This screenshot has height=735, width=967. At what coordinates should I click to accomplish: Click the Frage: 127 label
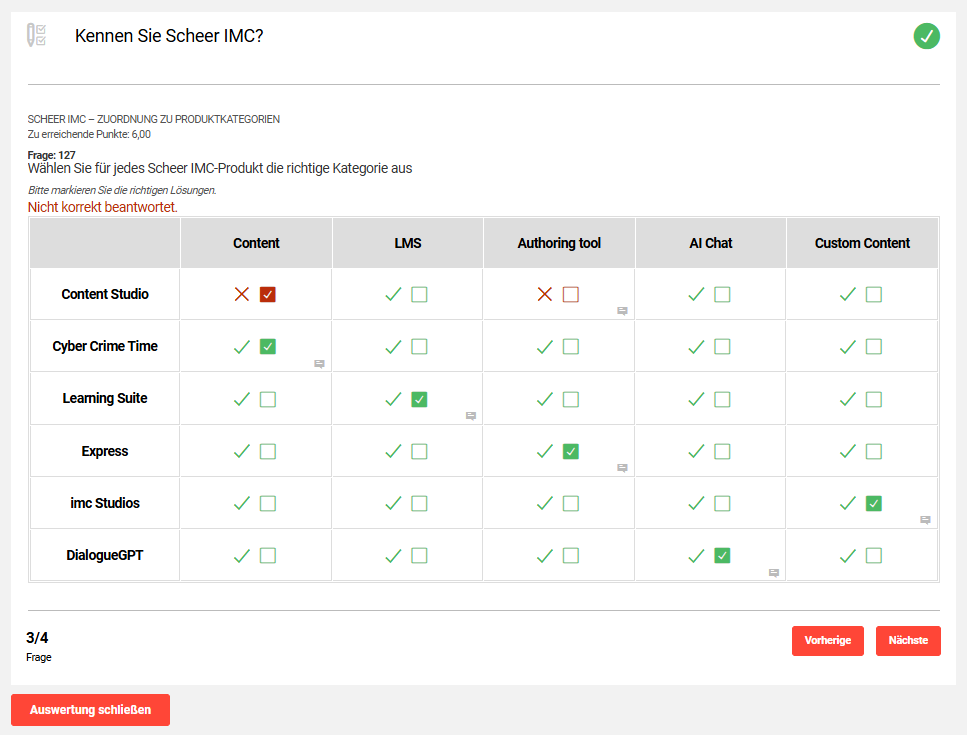point(51,155)
